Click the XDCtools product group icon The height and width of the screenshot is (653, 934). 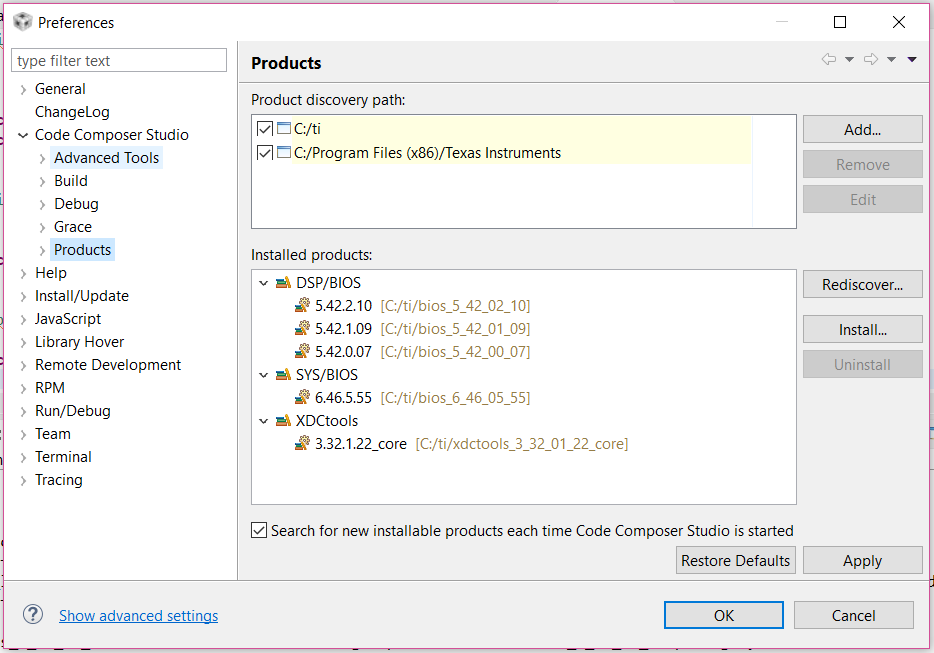coord(283,421)
